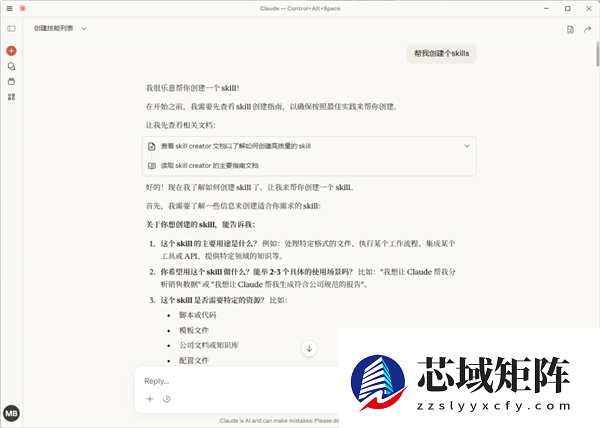
Task: Click the bullet text 公司文档或知识库
Action: click(x=209, y=345)
